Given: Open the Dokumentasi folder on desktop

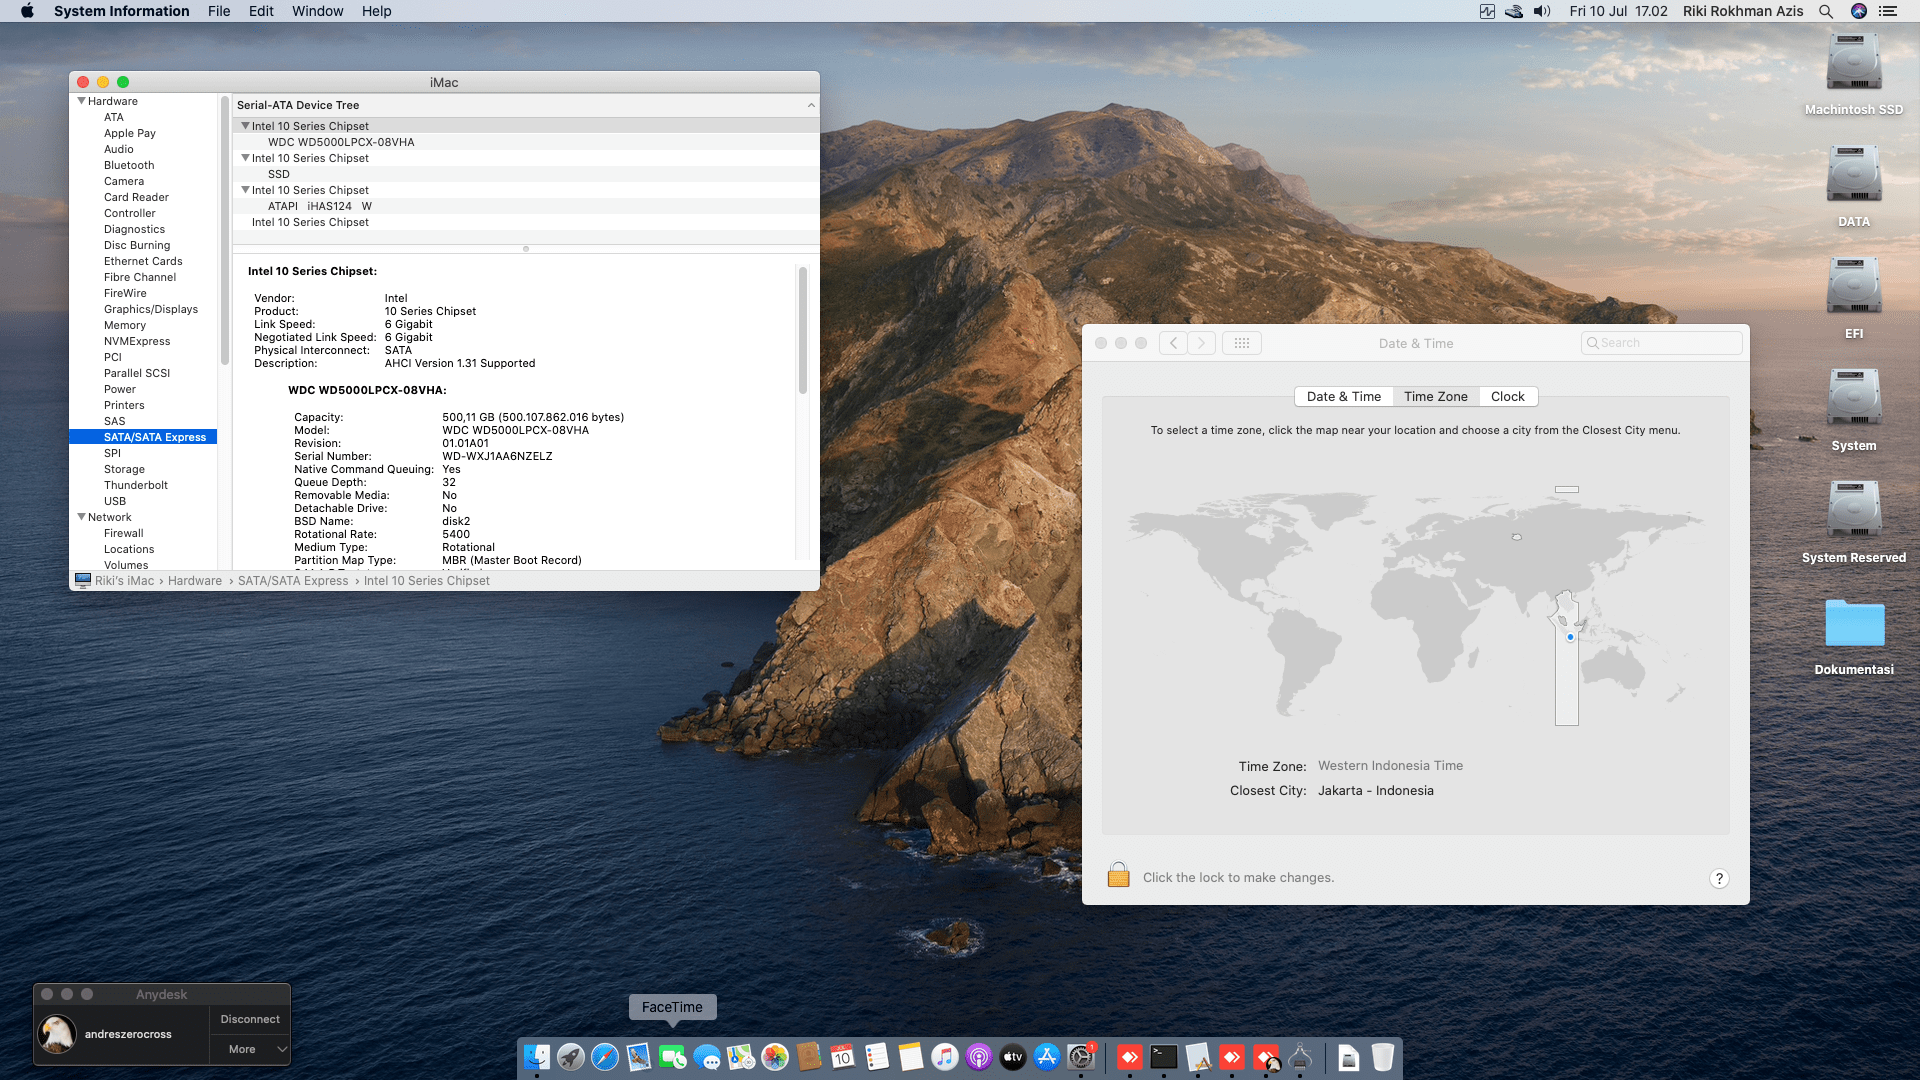Looking at the screenshot, I should click(x=1853, y=625).
